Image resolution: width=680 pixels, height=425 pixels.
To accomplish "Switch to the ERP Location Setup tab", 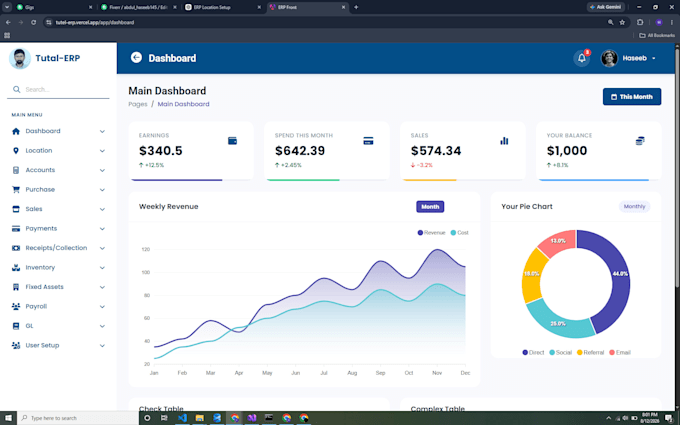I will tap(222, 7).
